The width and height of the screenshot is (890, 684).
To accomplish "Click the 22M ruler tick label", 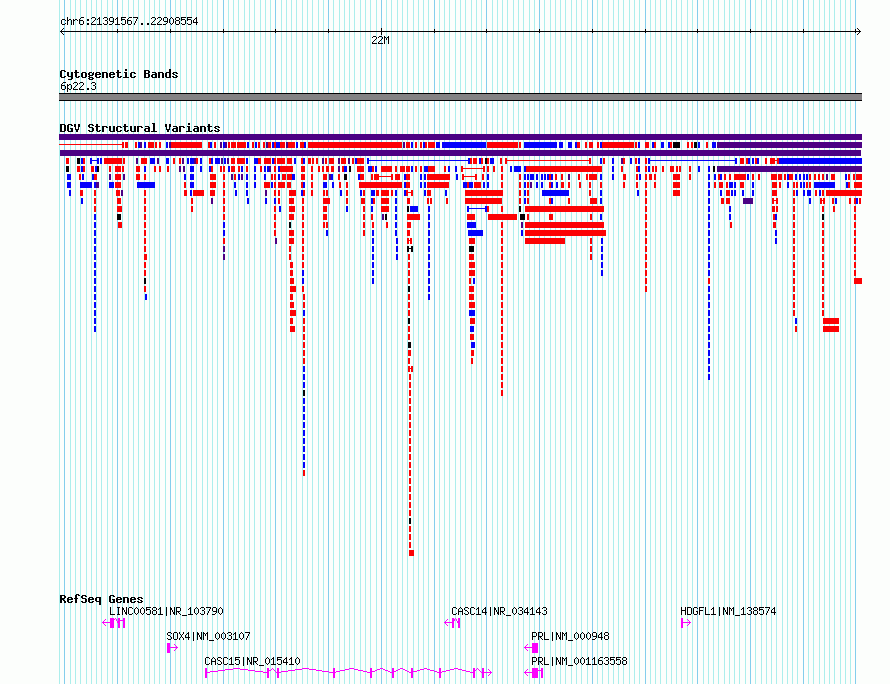I will click(x=380, y=40).
